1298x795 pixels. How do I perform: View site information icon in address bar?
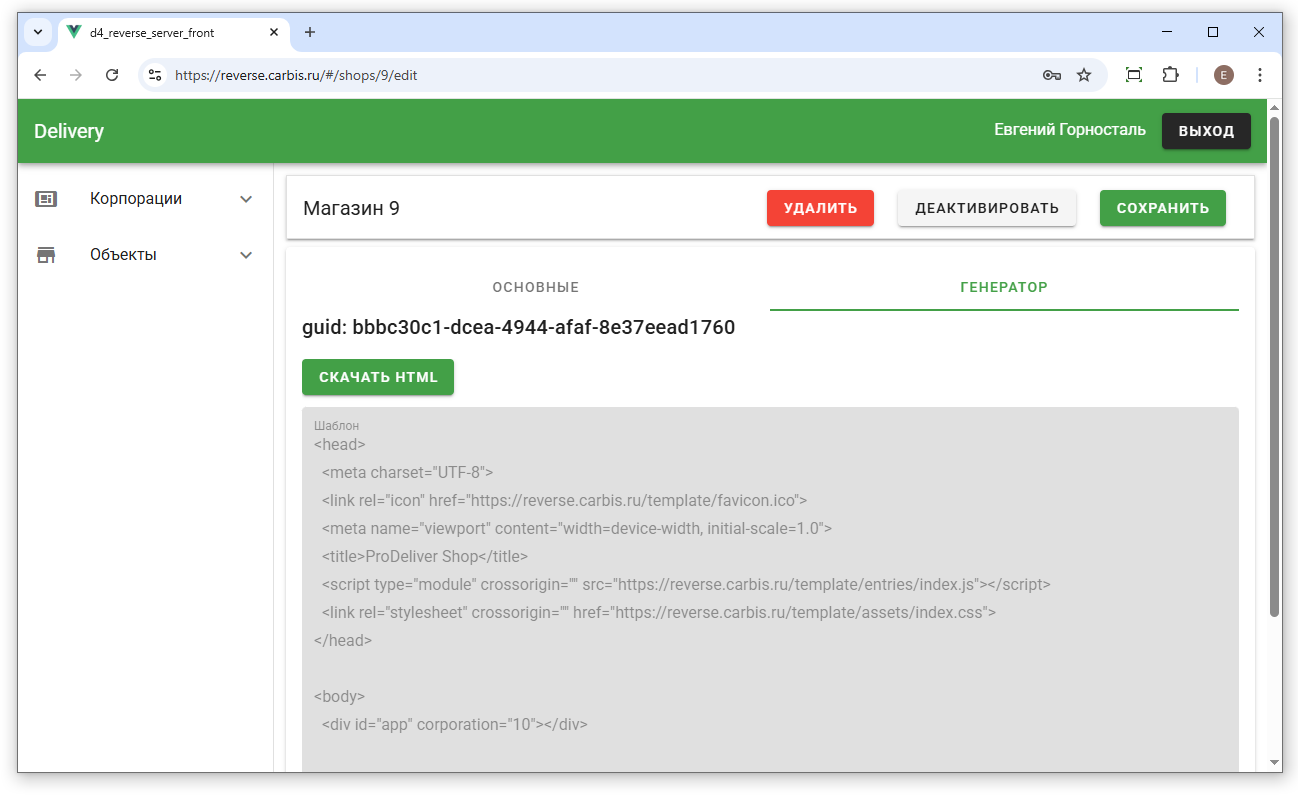tap(155, 75)
